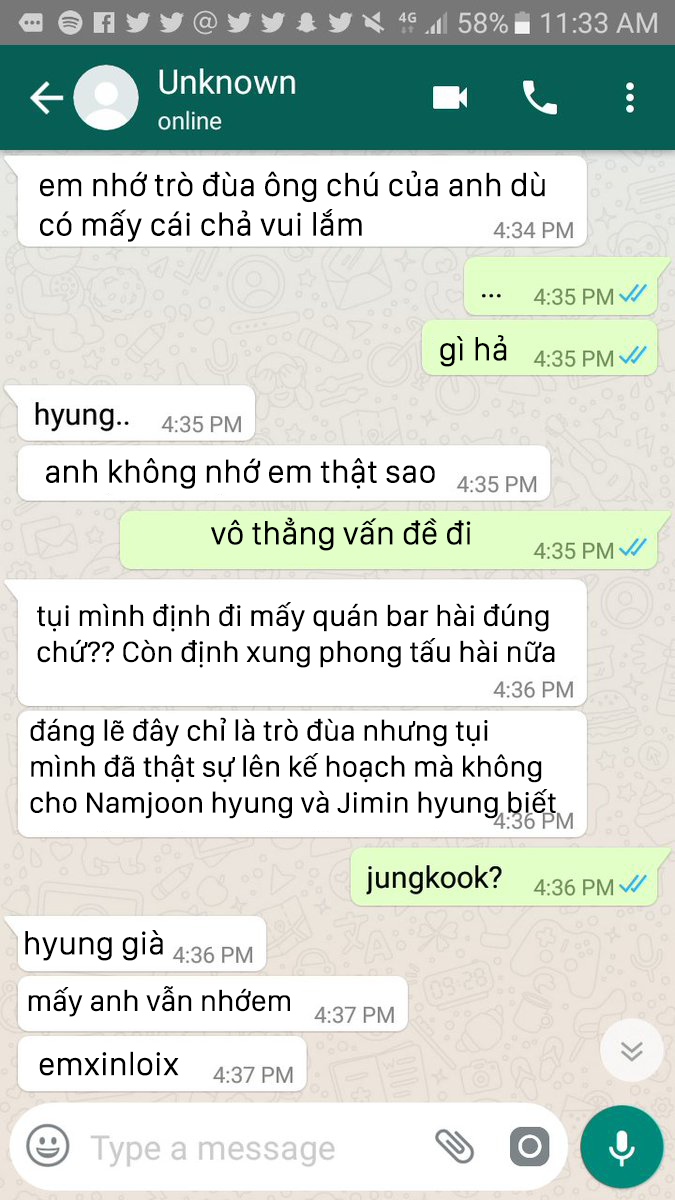Select the 'gì hả' sent message
Image resolution: width=675 pixels, height=1200 pixels.
[540, 350]
